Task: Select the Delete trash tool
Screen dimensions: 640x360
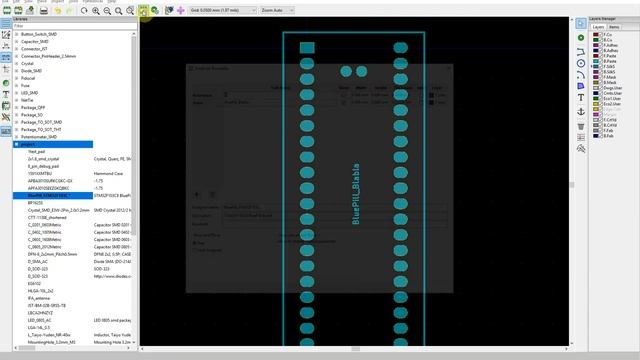Action: tap(581, 126)
